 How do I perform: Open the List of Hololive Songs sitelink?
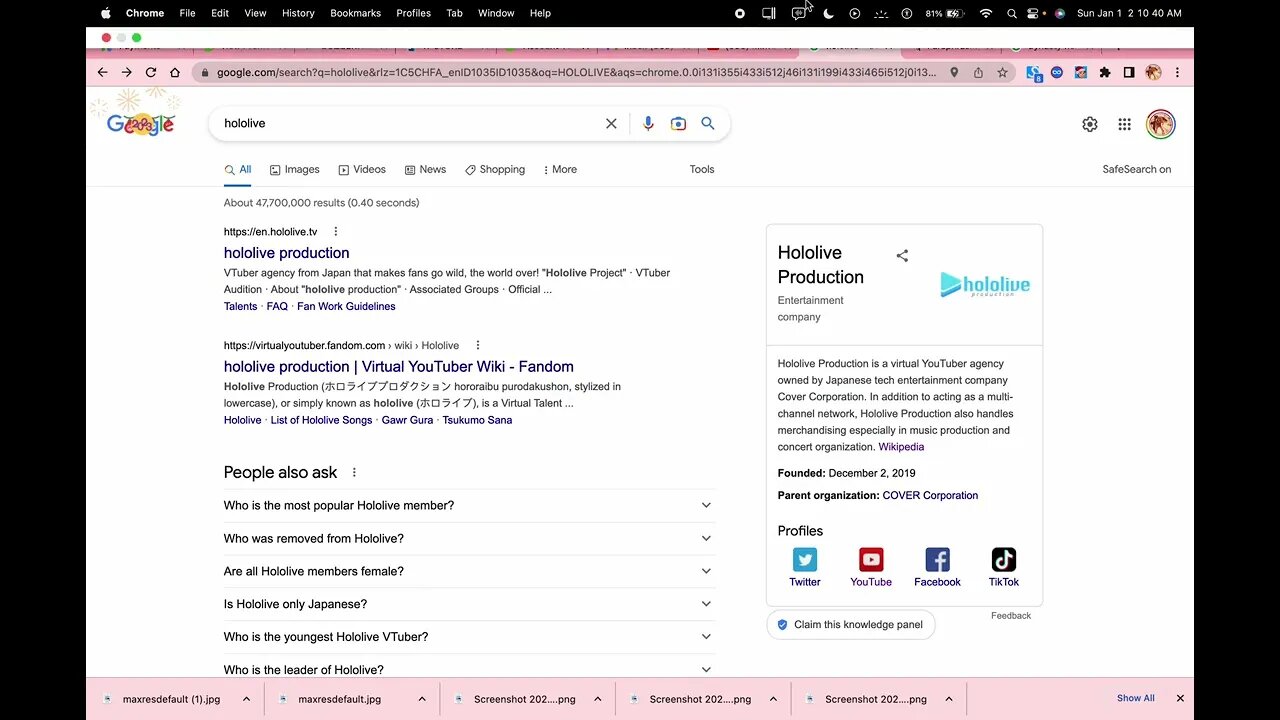(x=321, y=420)
